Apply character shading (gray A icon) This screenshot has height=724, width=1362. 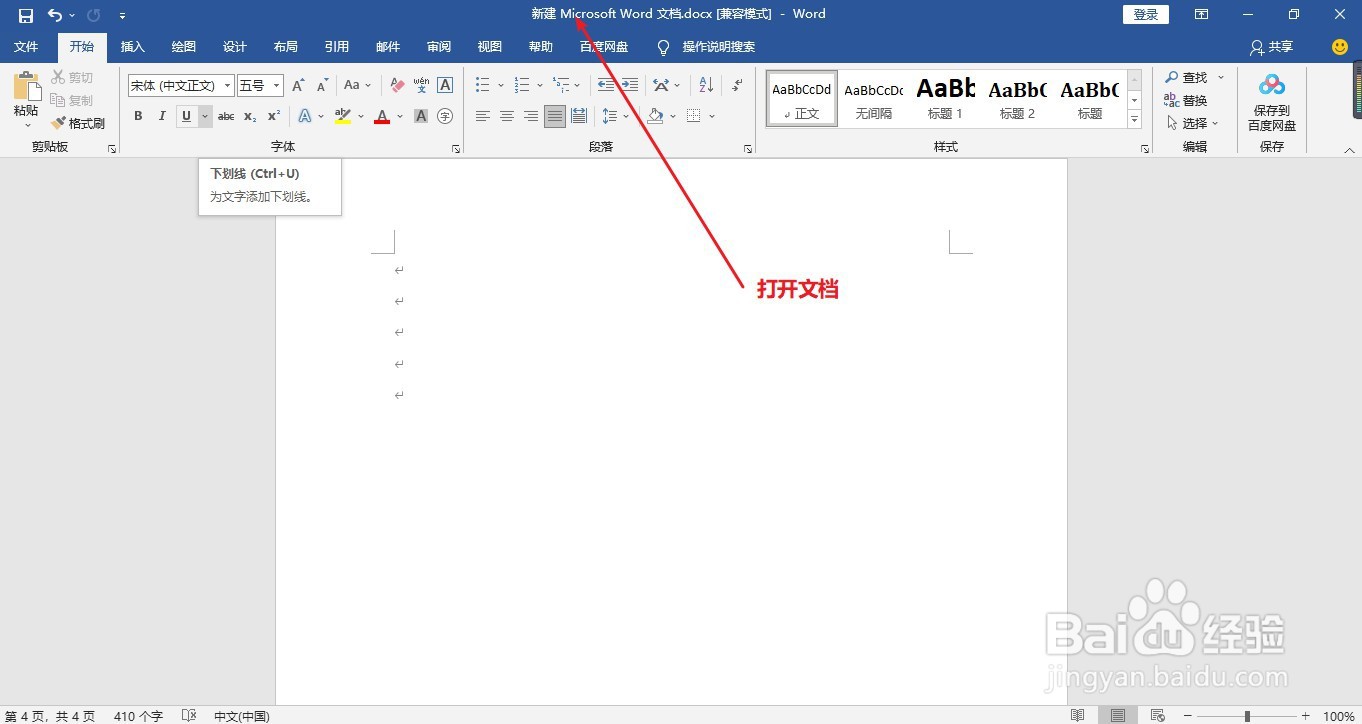421,116
